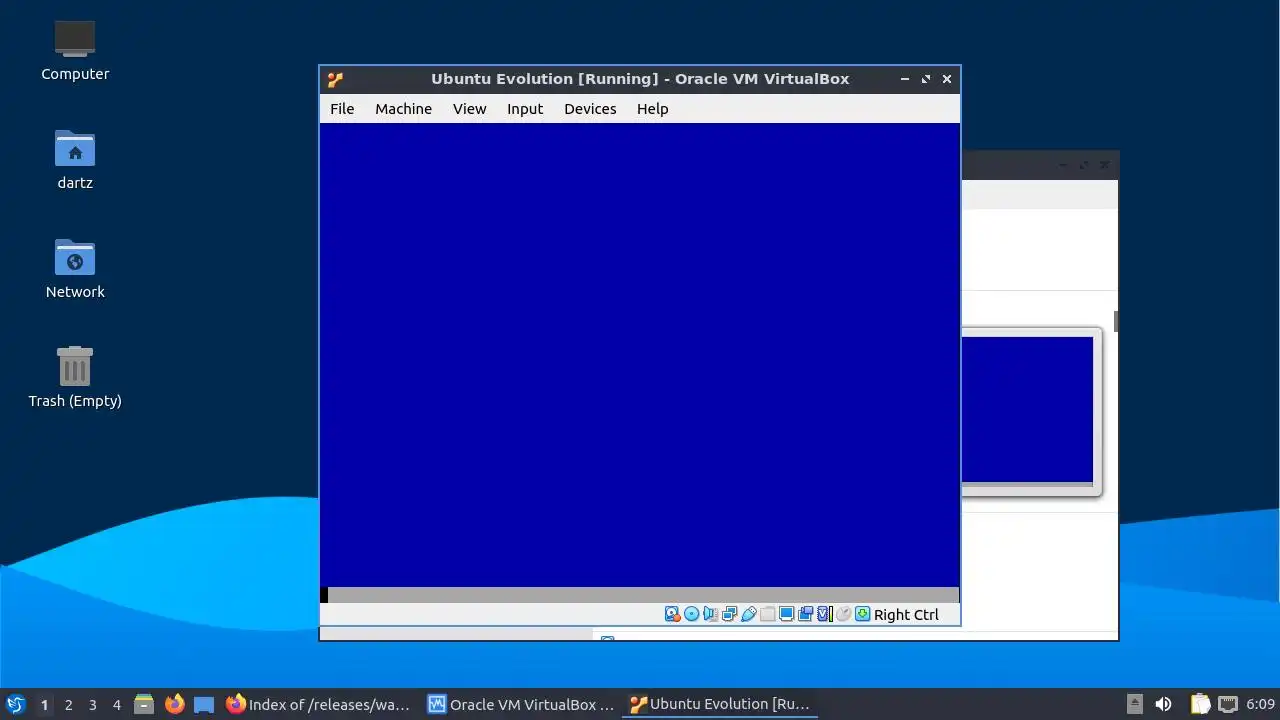Click the show desktop panel icon
Screen dimensions: 1280x720
click(204, 704)
